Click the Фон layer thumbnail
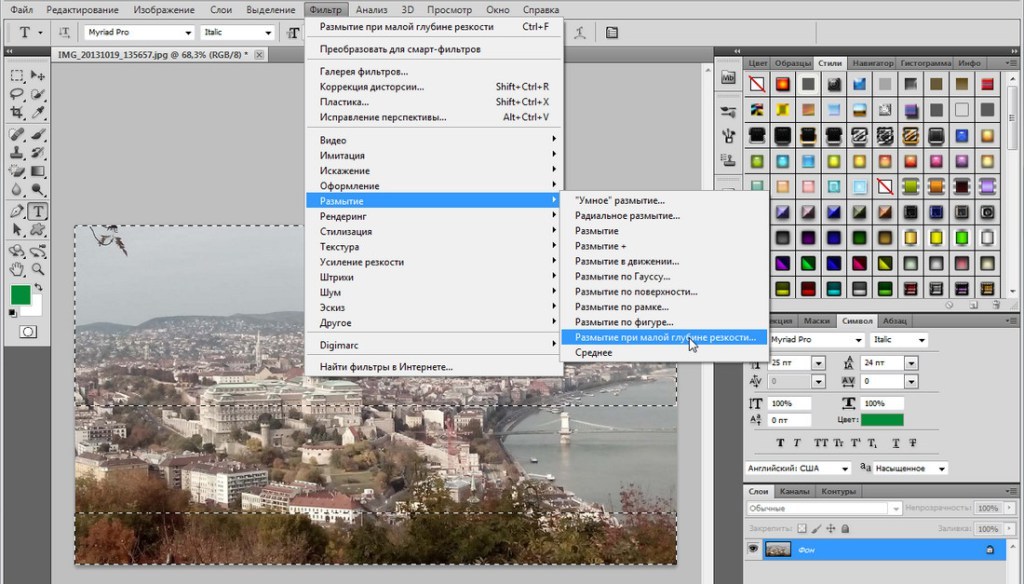Screen dimensions: 1024x584 tap(778, 549)
